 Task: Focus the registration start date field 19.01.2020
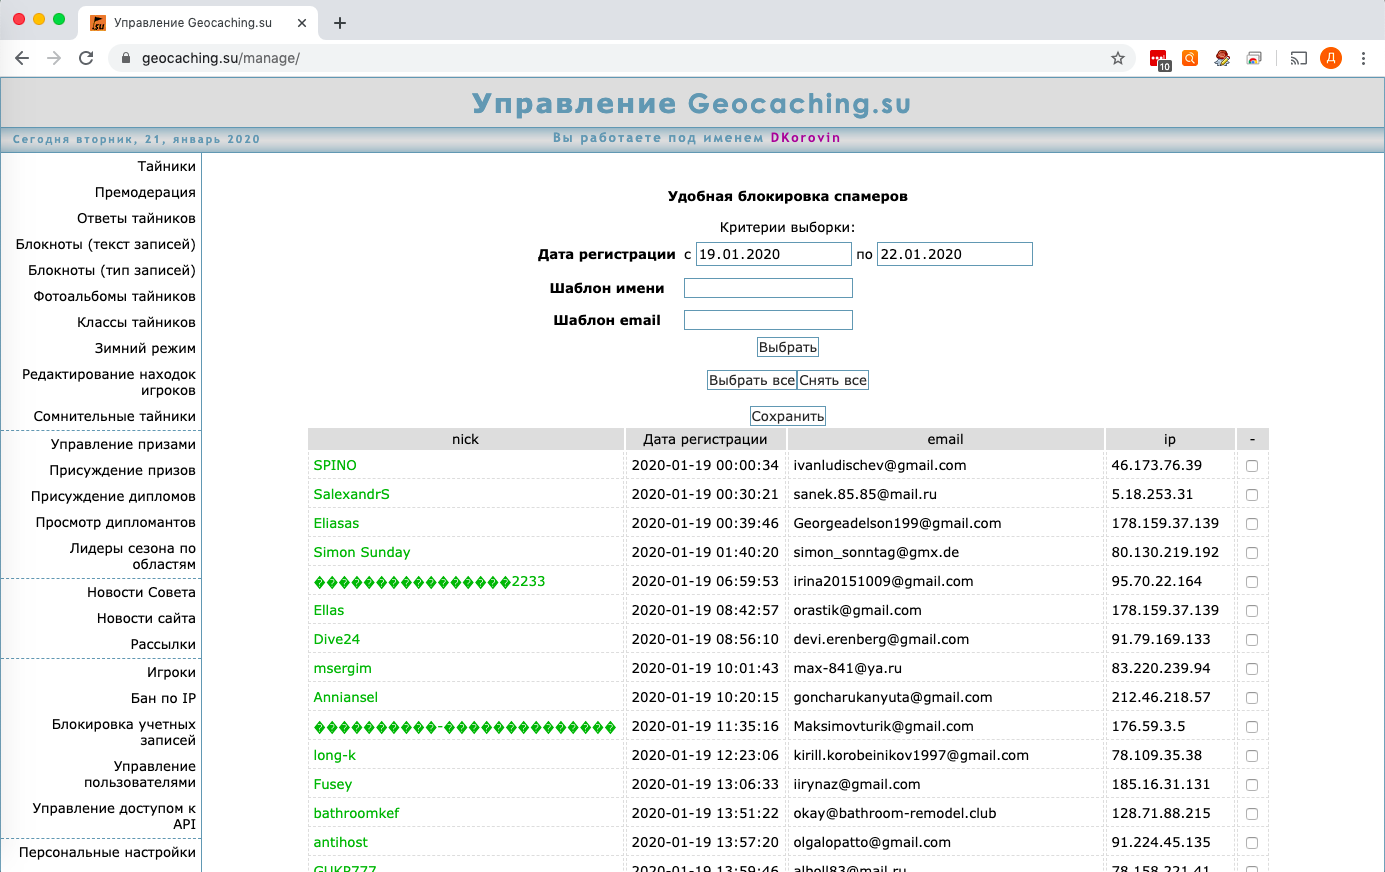773,254
